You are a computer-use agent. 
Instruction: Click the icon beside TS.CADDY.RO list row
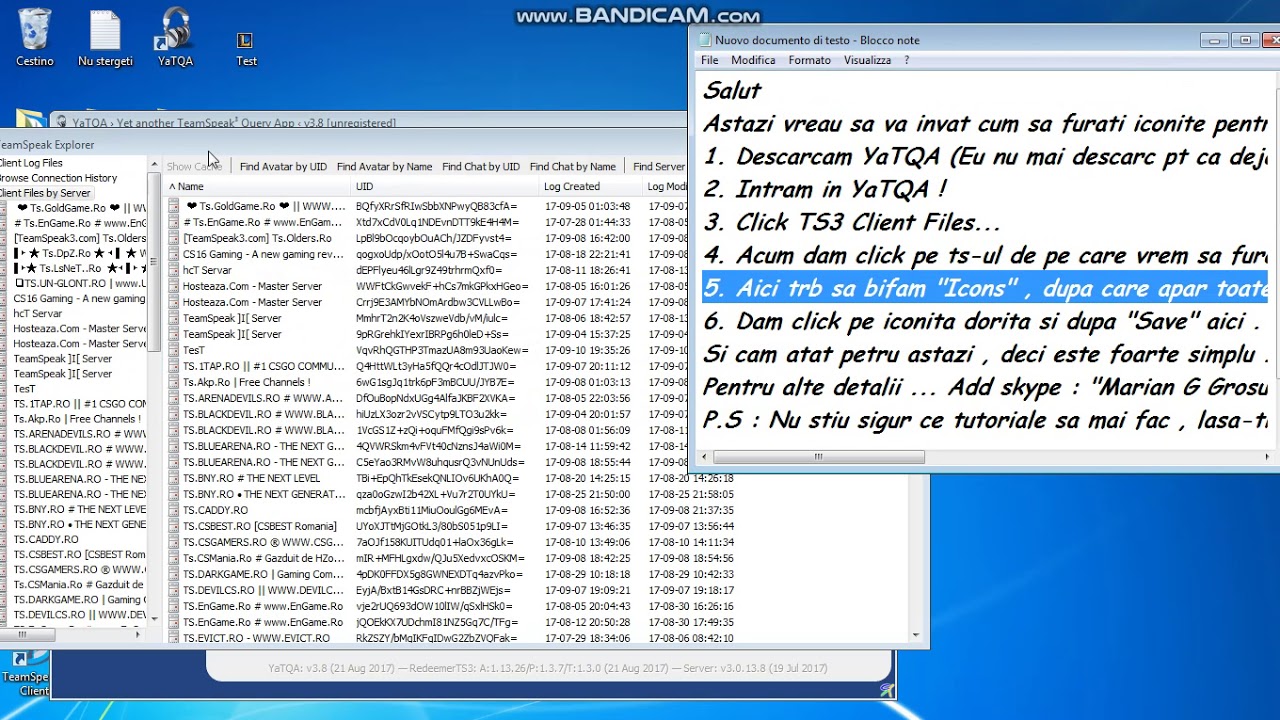[x=174, y=510]
